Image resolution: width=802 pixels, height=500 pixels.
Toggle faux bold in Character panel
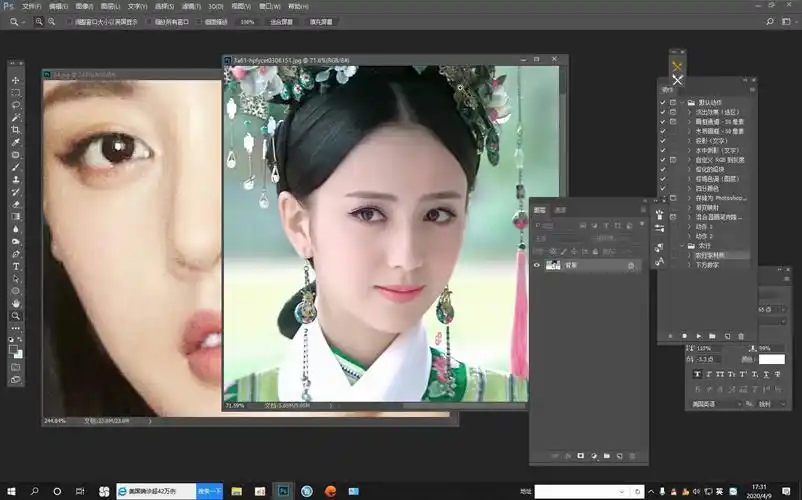[x=697, y=374]
